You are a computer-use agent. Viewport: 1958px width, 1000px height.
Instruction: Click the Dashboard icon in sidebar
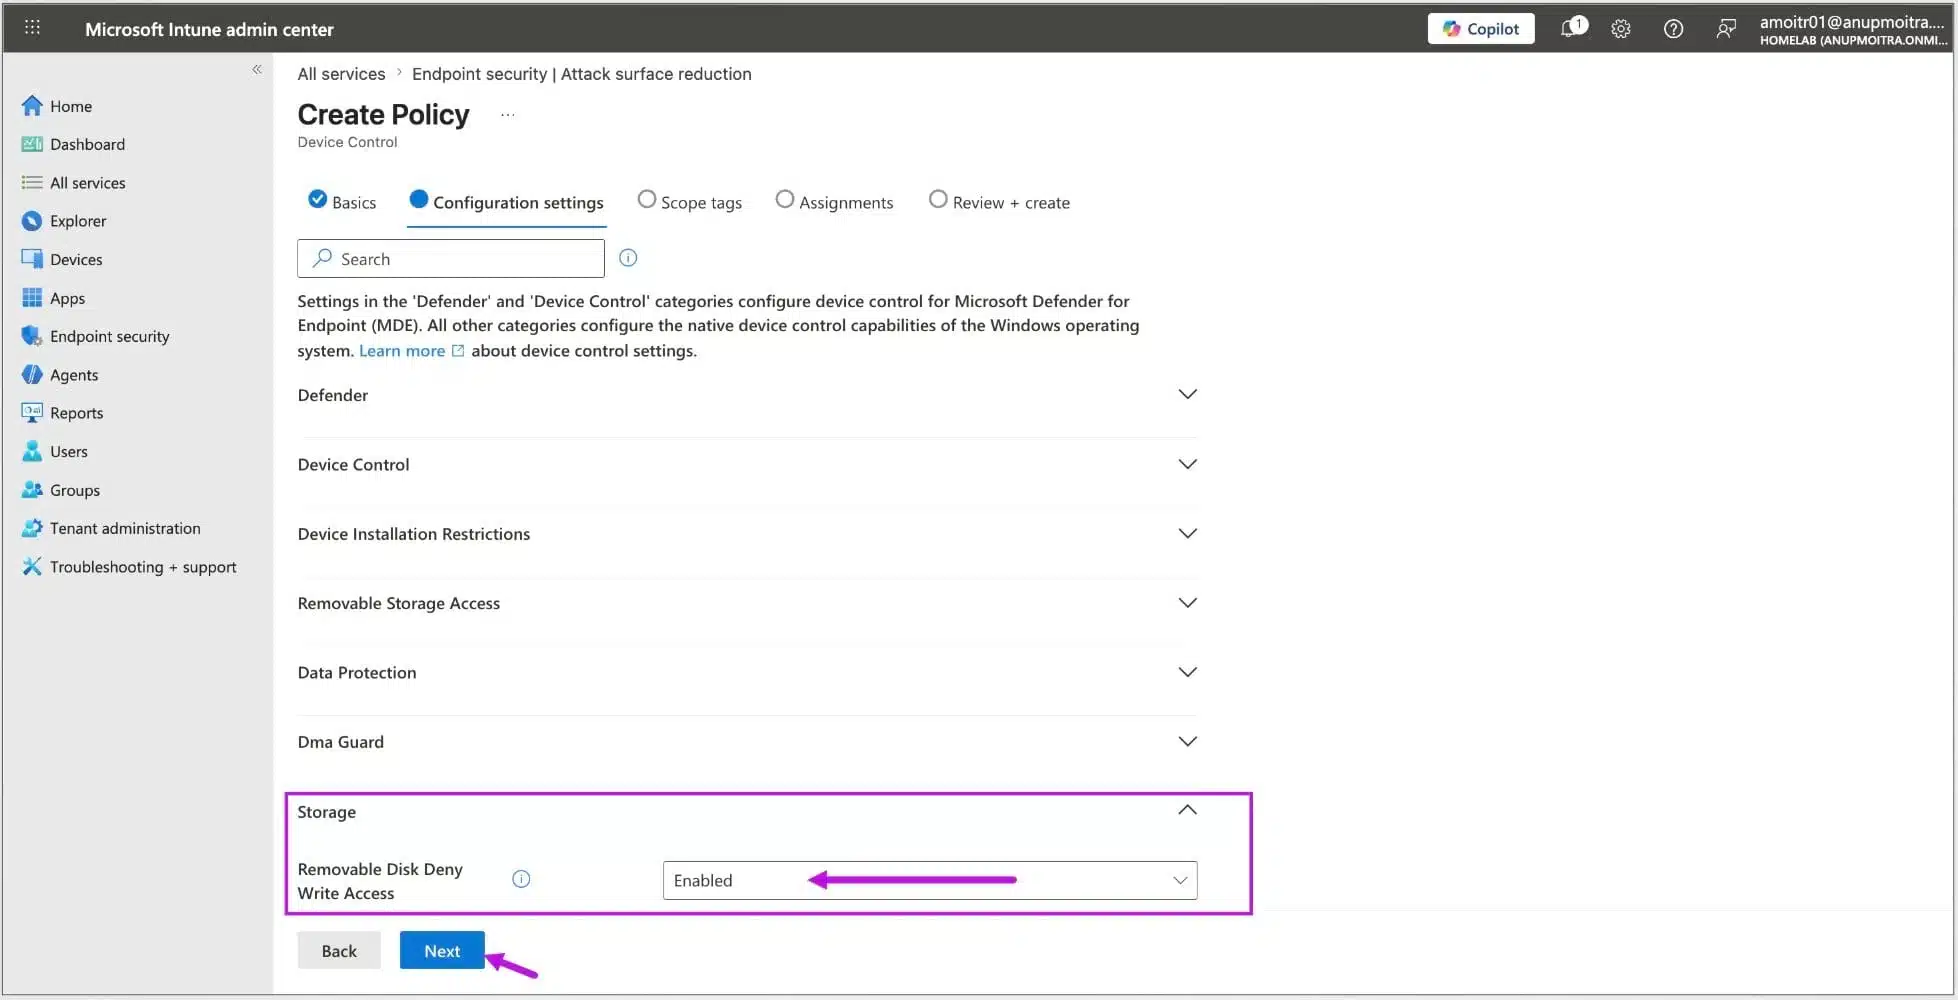click(32, 144)
